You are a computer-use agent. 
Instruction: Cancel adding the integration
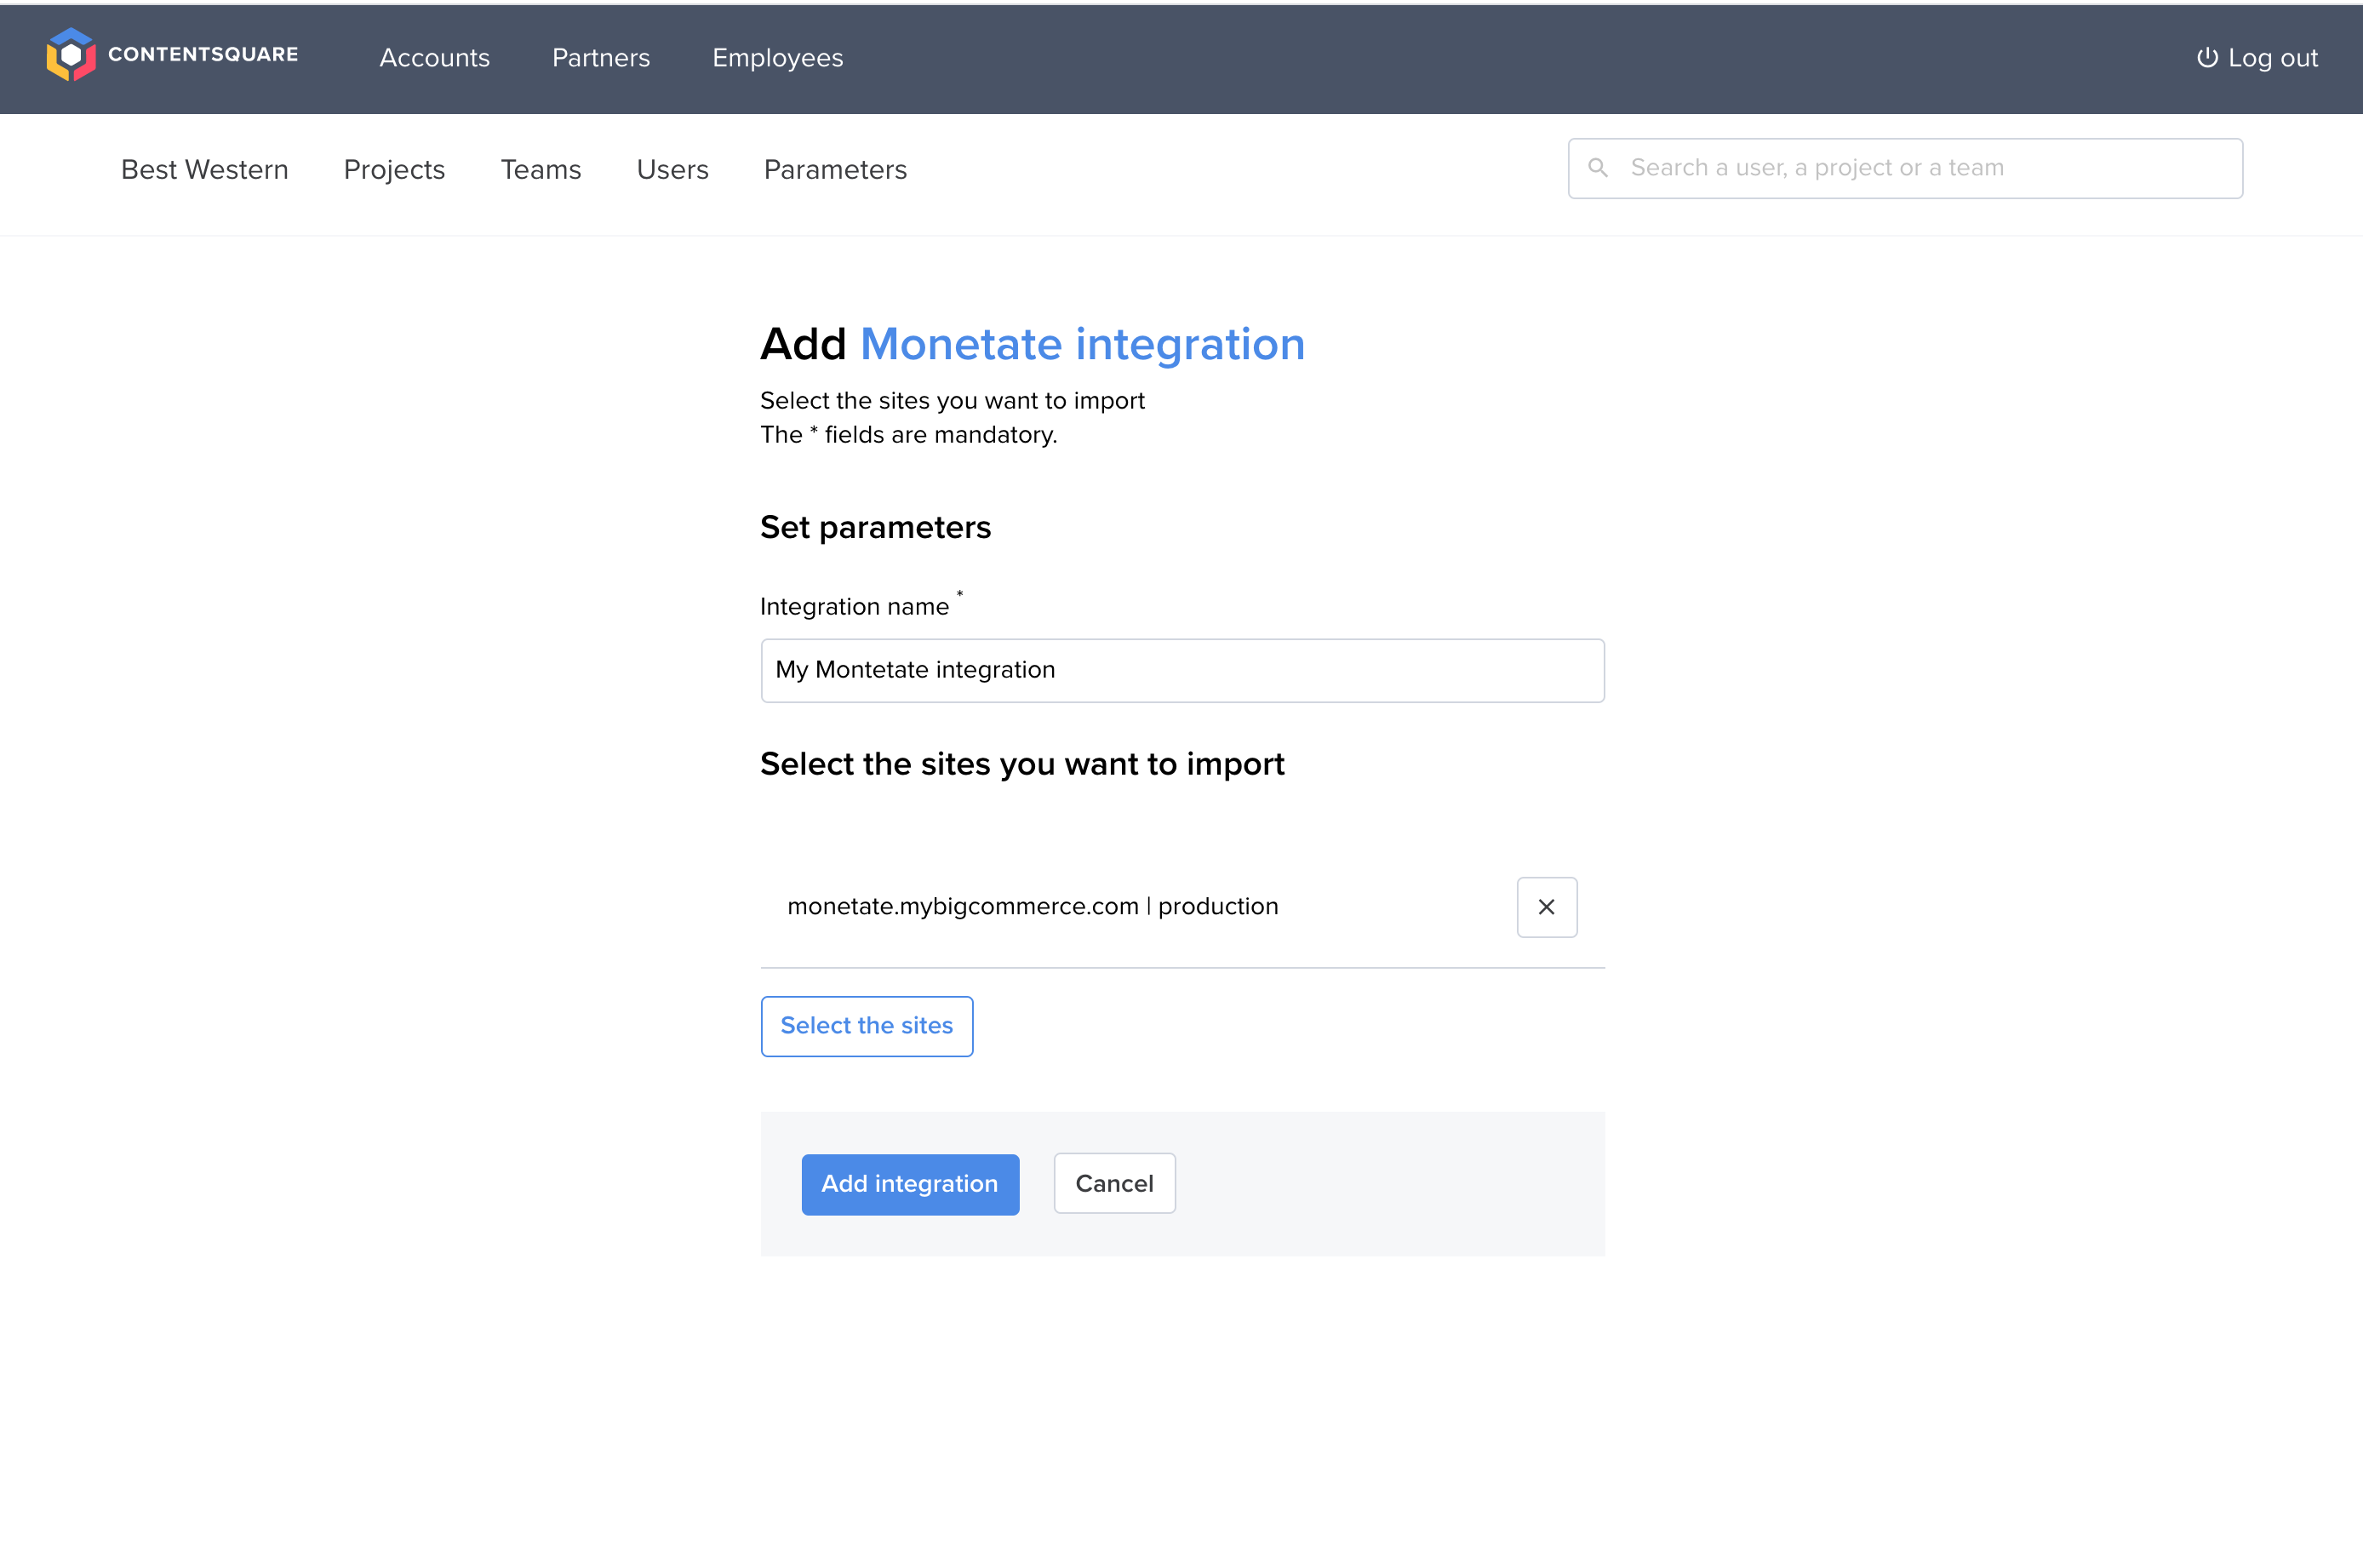tap(1114, 1184)
